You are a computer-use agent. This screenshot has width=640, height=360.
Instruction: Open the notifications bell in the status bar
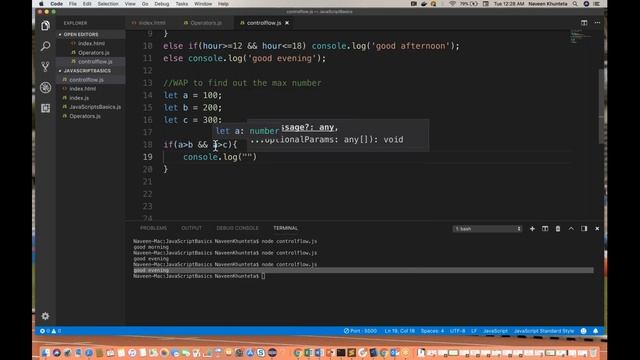click(x=596, y=331)
